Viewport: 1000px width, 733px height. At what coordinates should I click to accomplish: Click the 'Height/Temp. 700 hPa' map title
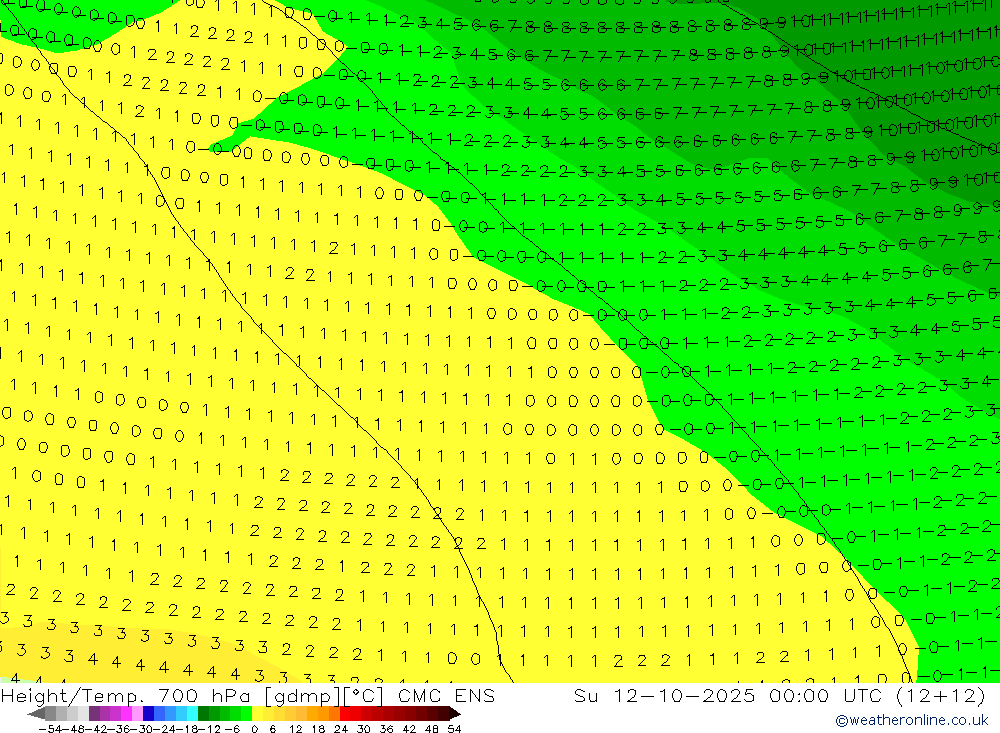click(127, 695)
